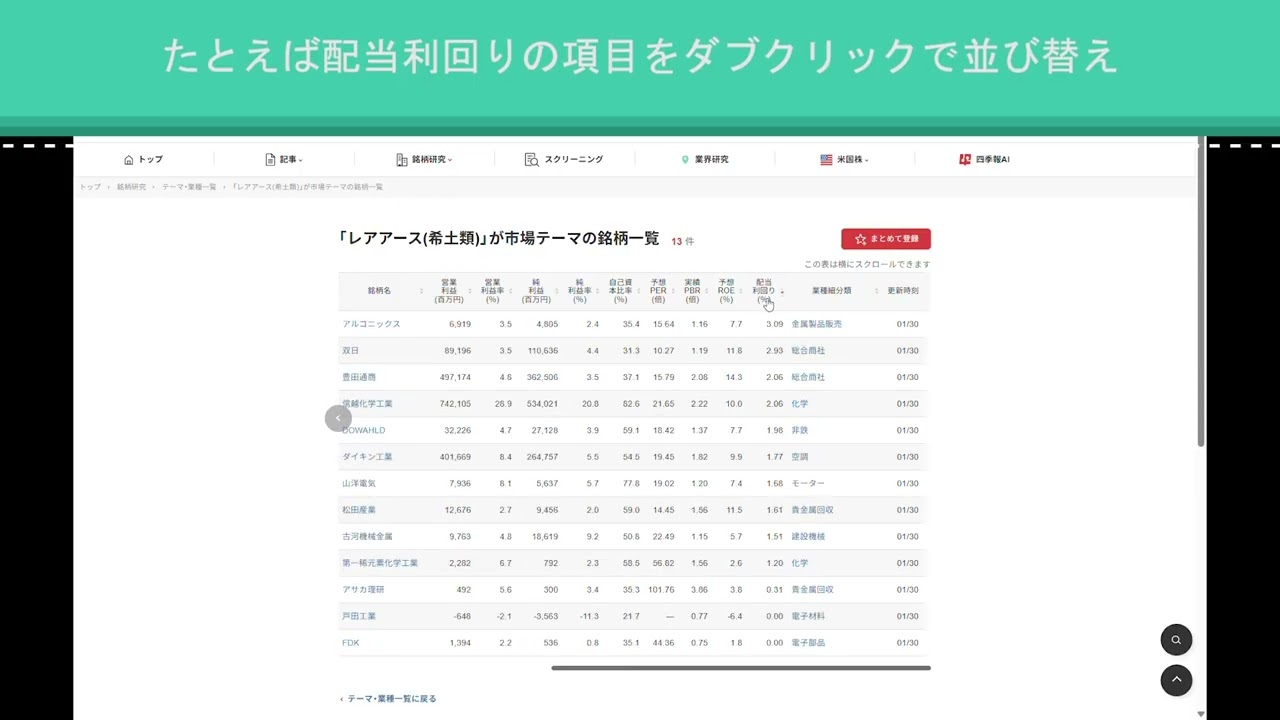
Task: Sort by 銘柄名 column
Action: pyautogui.click(x=379, y=291)
